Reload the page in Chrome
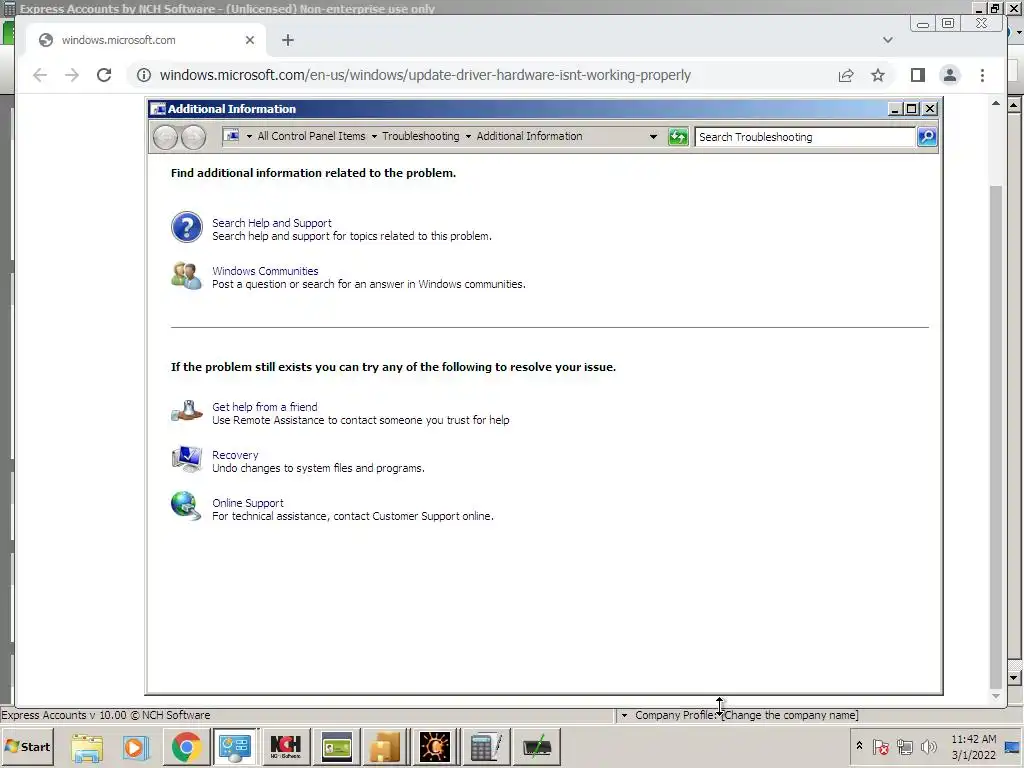Viewport: 1024px width, 768px height. tap(104, 75)
